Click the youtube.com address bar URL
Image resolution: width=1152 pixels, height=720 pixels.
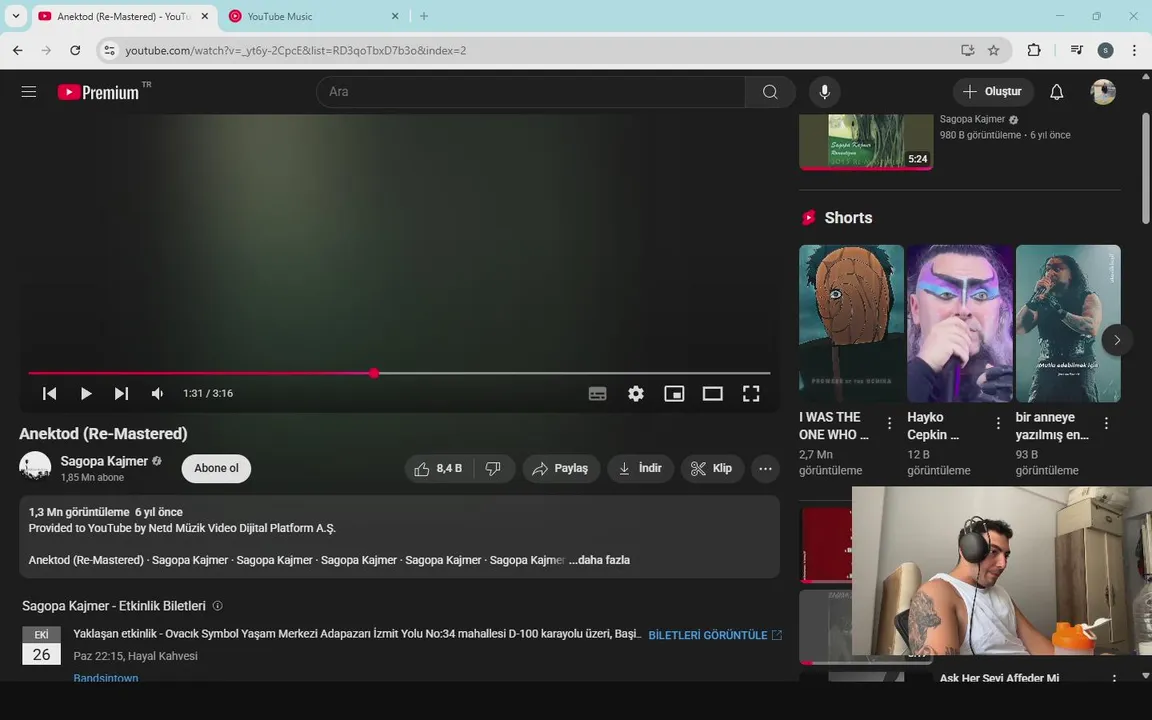click(295, 50)
